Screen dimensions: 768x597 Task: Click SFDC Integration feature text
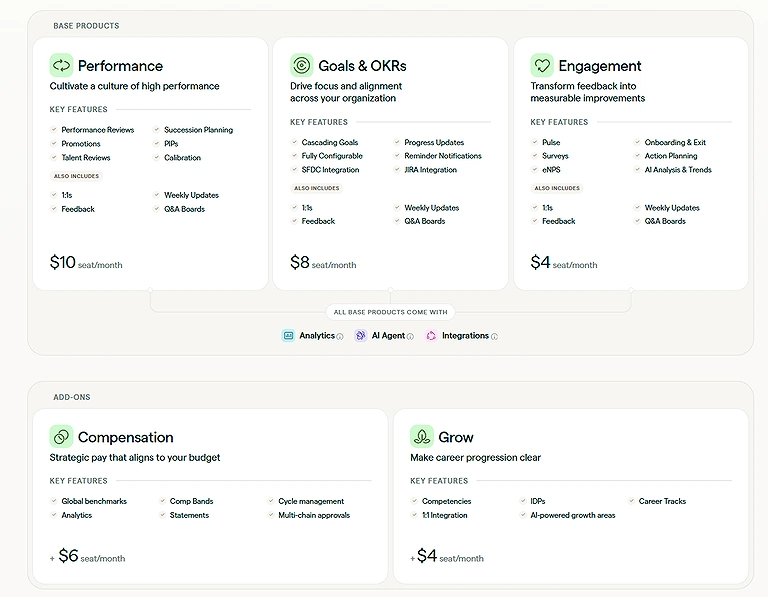click(x=330, y=169)
